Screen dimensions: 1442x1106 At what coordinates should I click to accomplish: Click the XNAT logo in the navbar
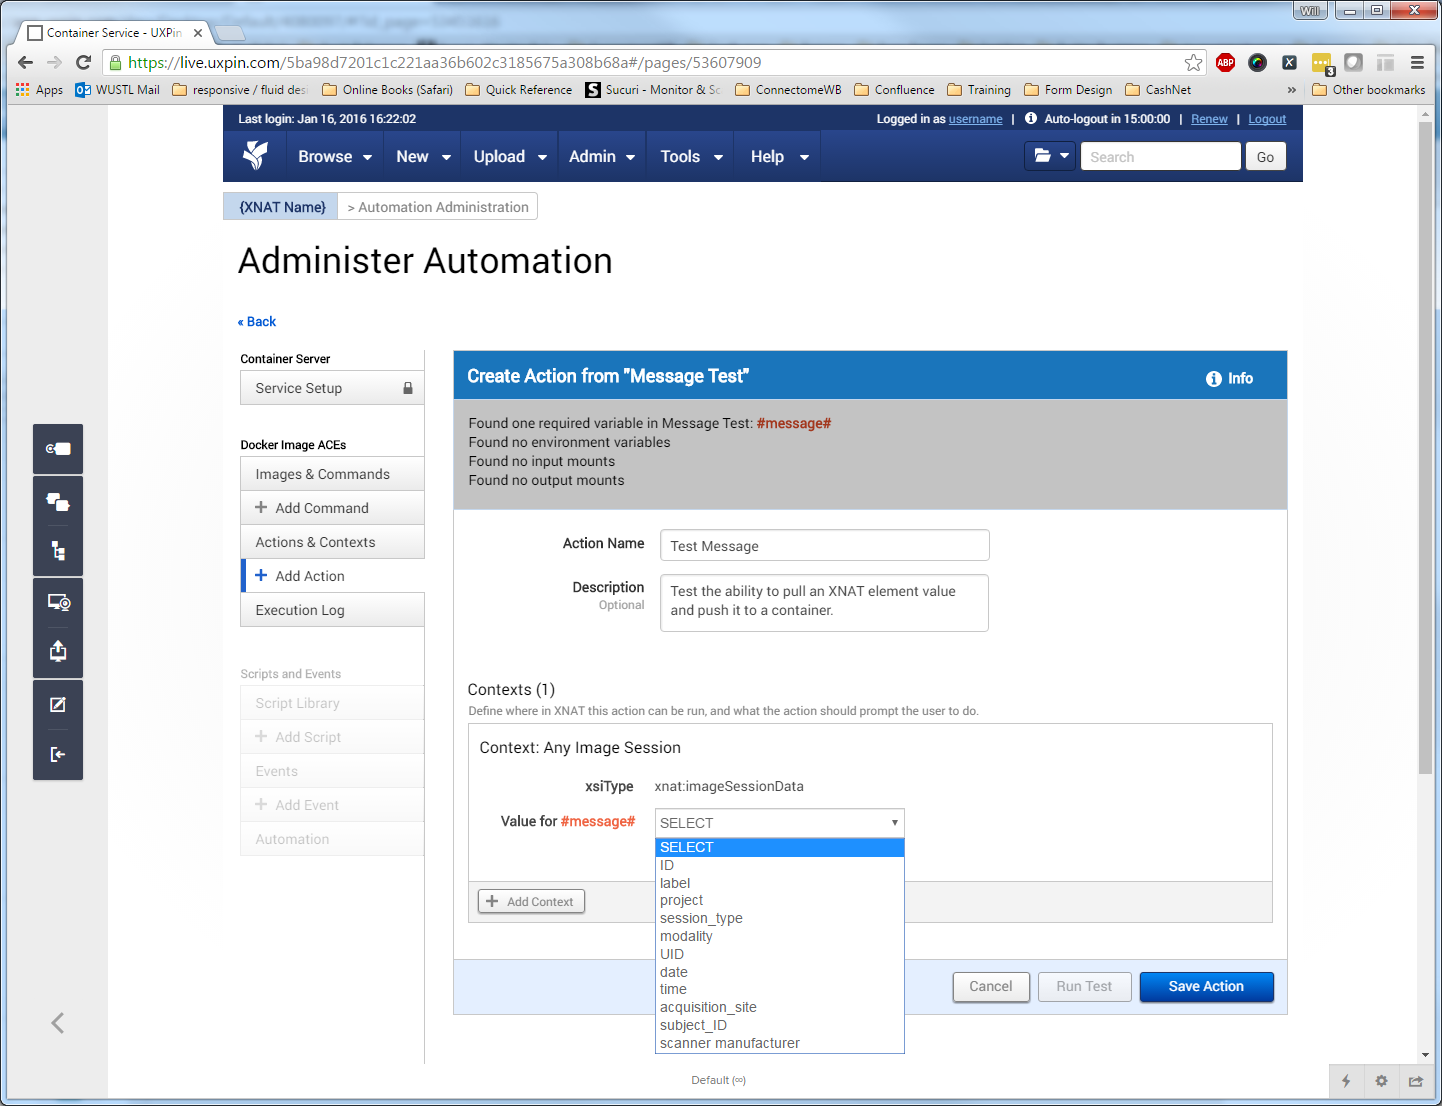click(256, 156)
